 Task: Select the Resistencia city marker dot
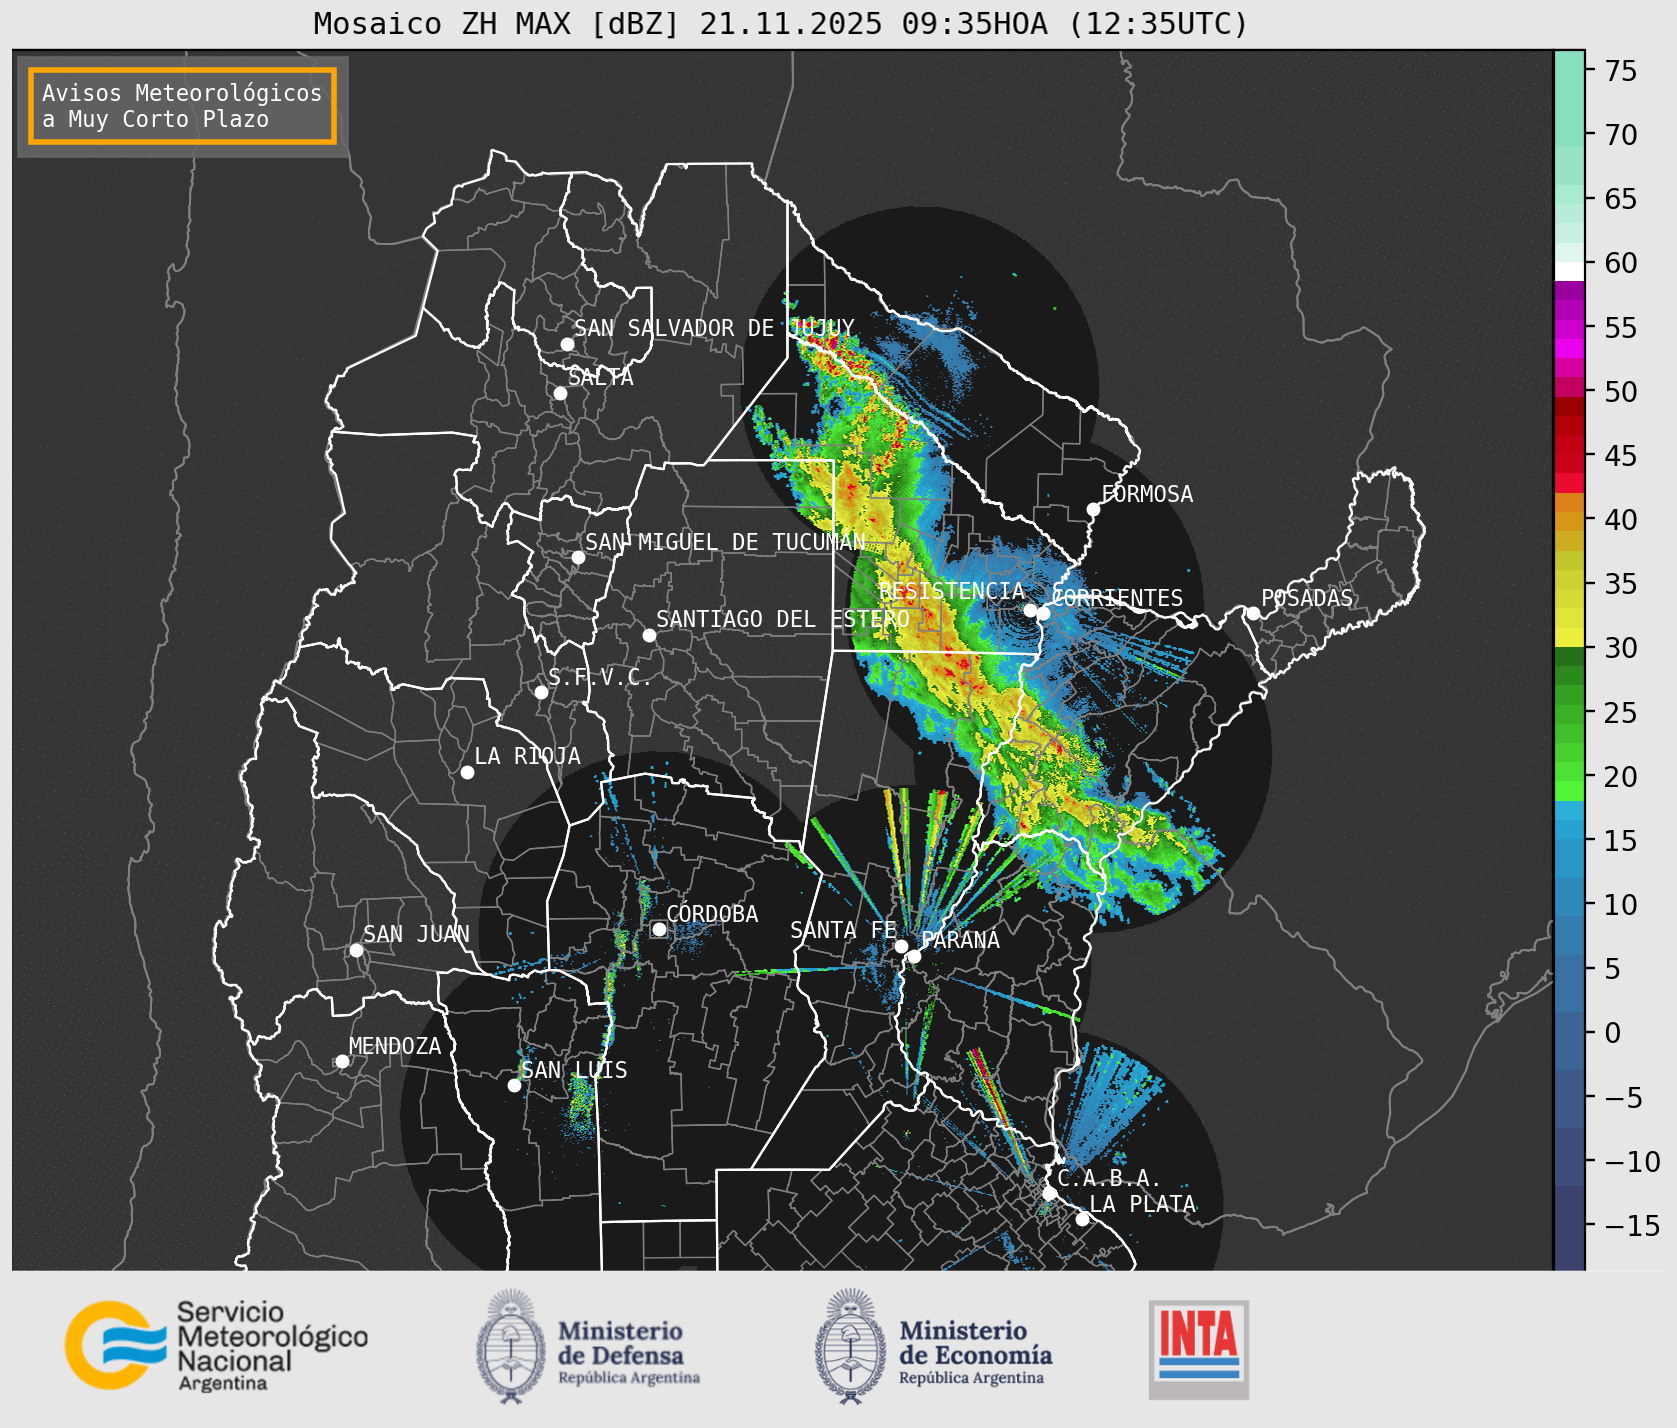pyautogui.click(x=1030, y=610)
